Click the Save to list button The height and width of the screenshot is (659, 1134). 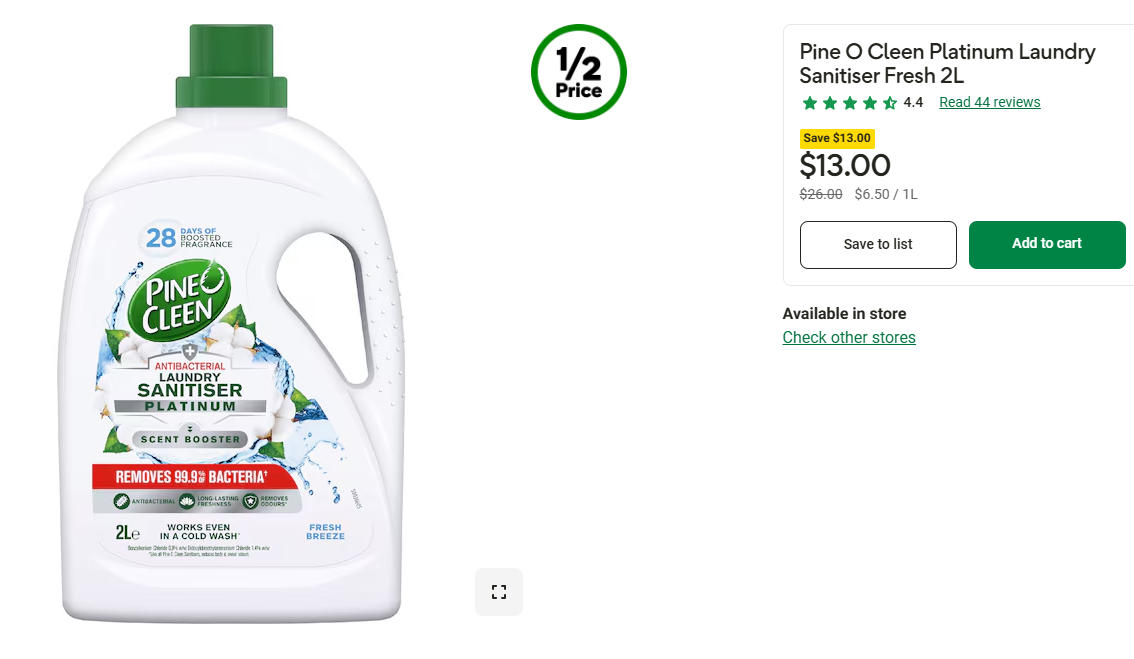[878, 245]
